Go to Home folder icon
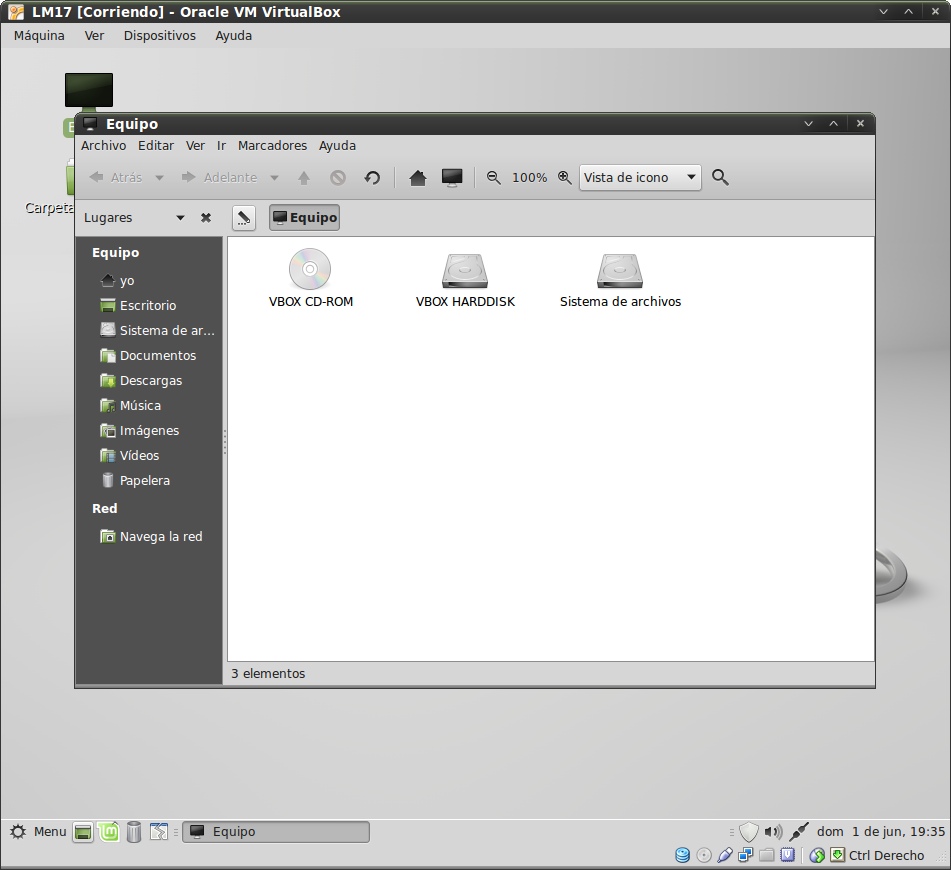 tap(418, 178)
